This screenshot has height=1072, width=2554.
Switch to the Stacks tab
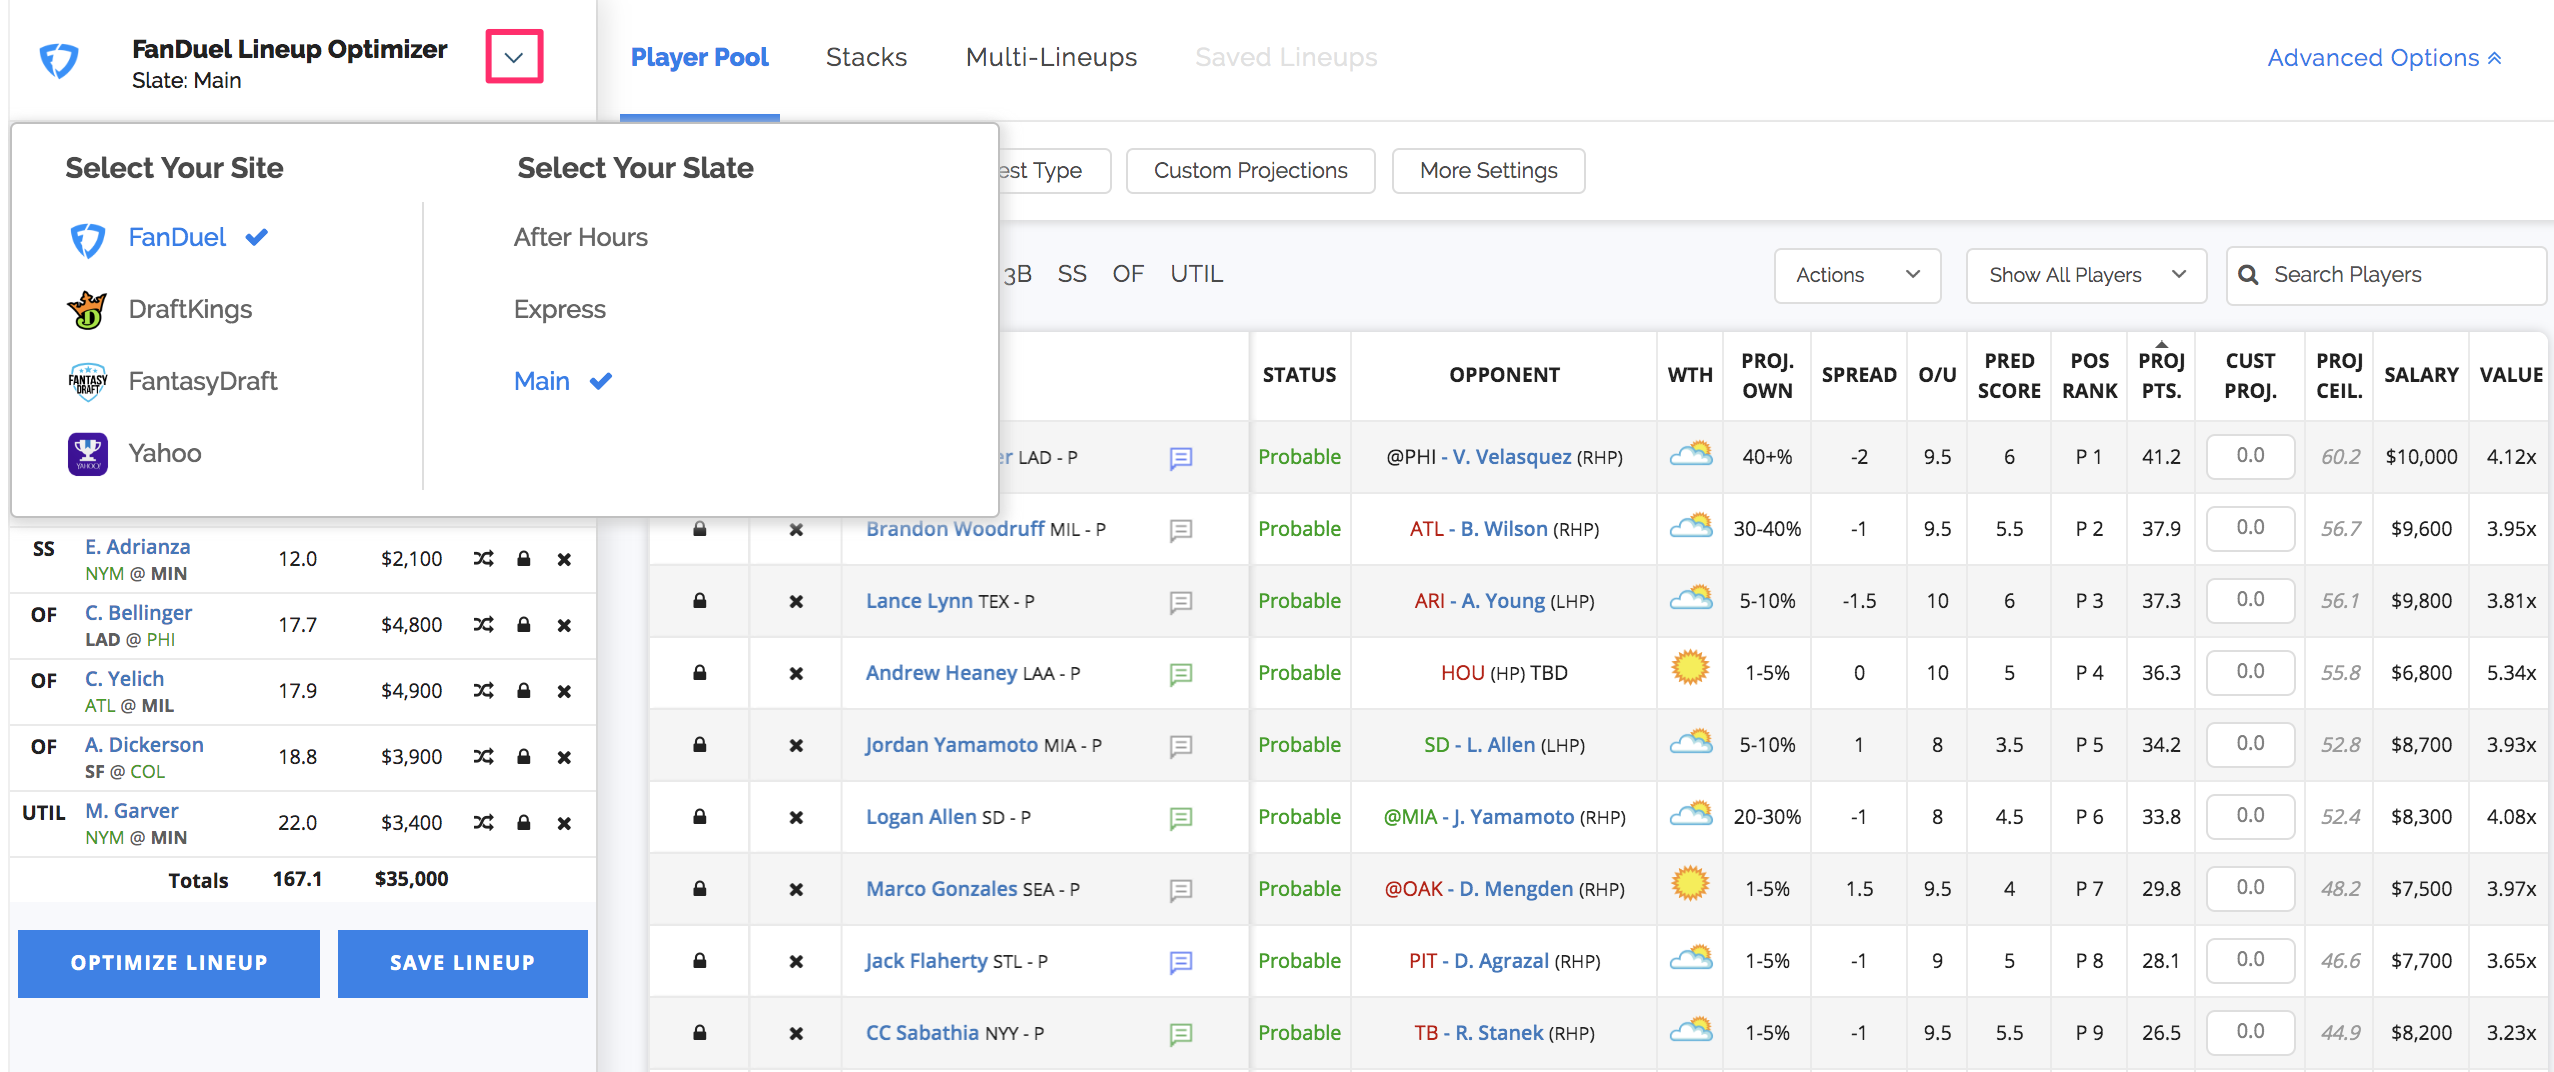(866, 57)
